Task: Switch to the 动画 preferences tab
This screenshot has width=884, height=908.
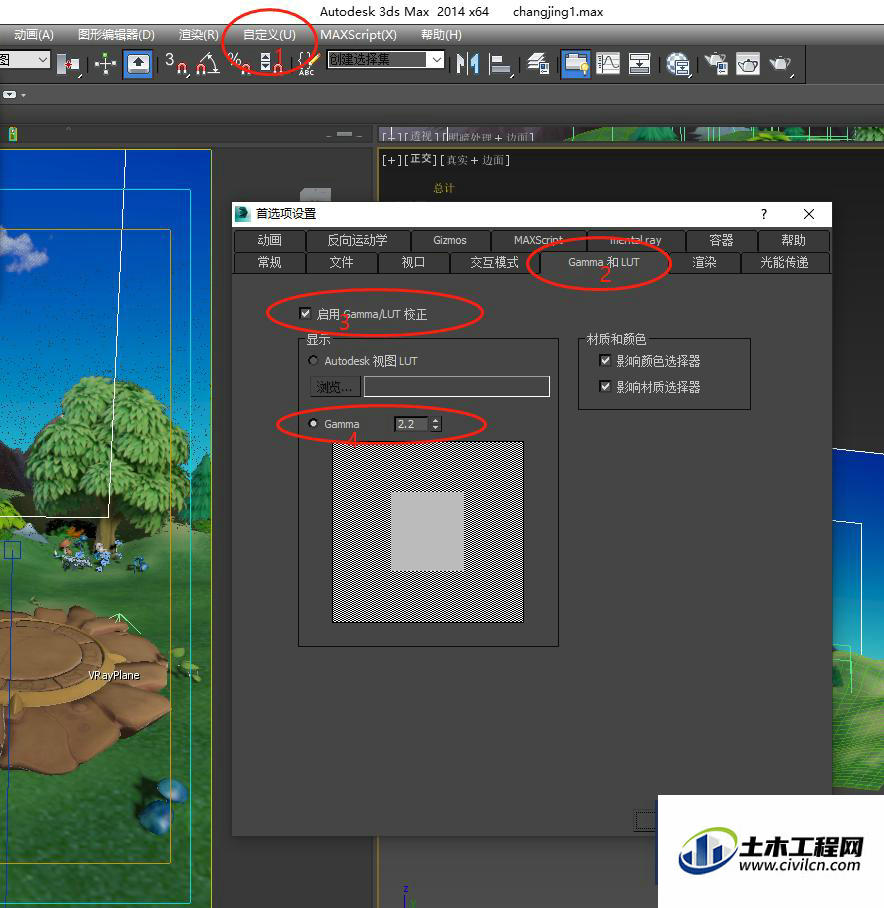Action: tap(269, 240)
